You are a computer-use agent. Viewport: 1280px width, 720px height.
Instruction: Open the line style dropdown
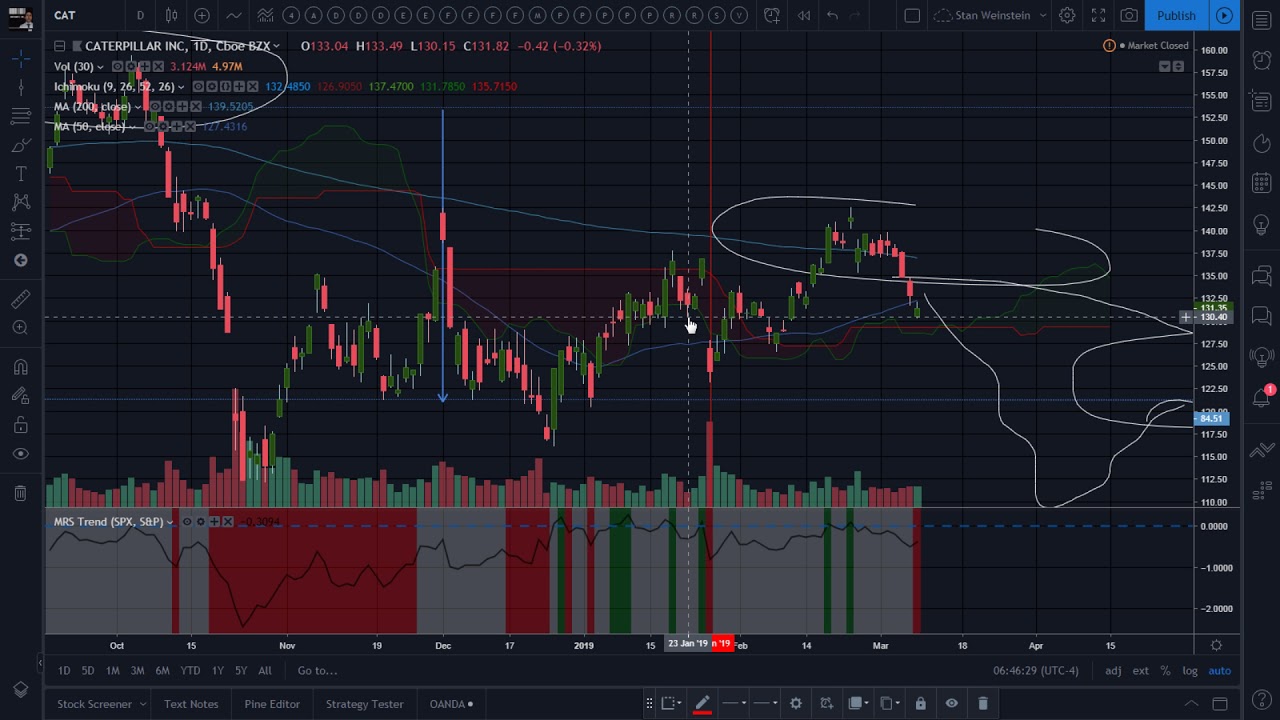point(766,704)
